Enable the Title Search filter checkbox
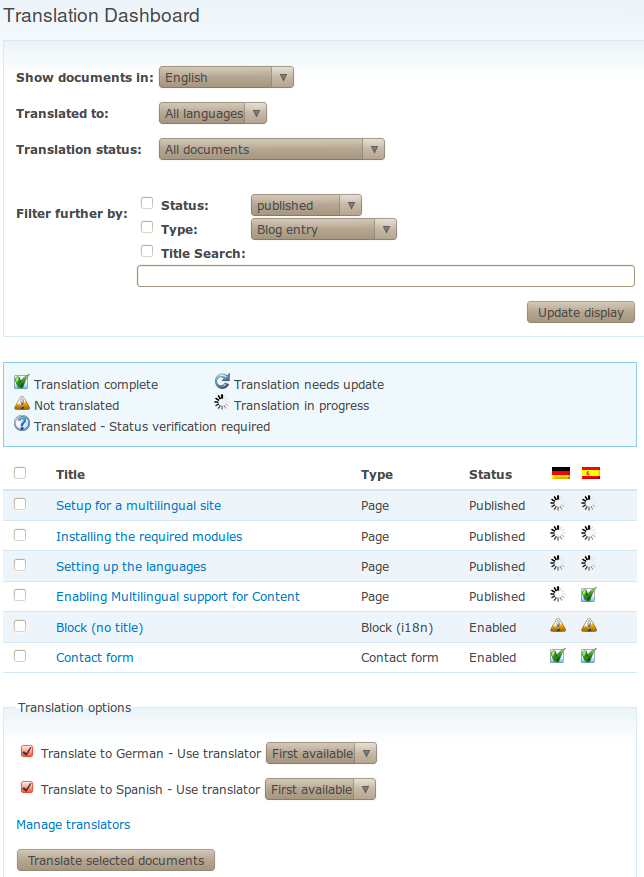 (x=147, y=251)
